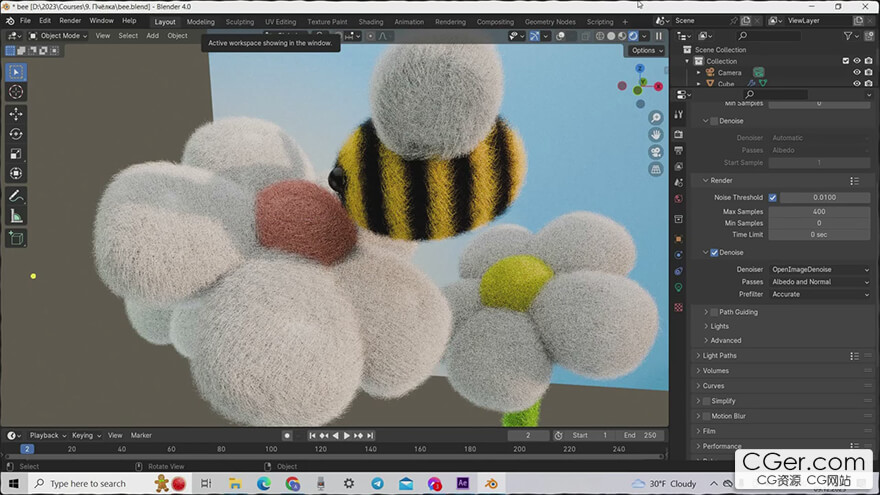Activate the Rotate tool
Screen dimensions: 880x495
(x=16, y=133)
